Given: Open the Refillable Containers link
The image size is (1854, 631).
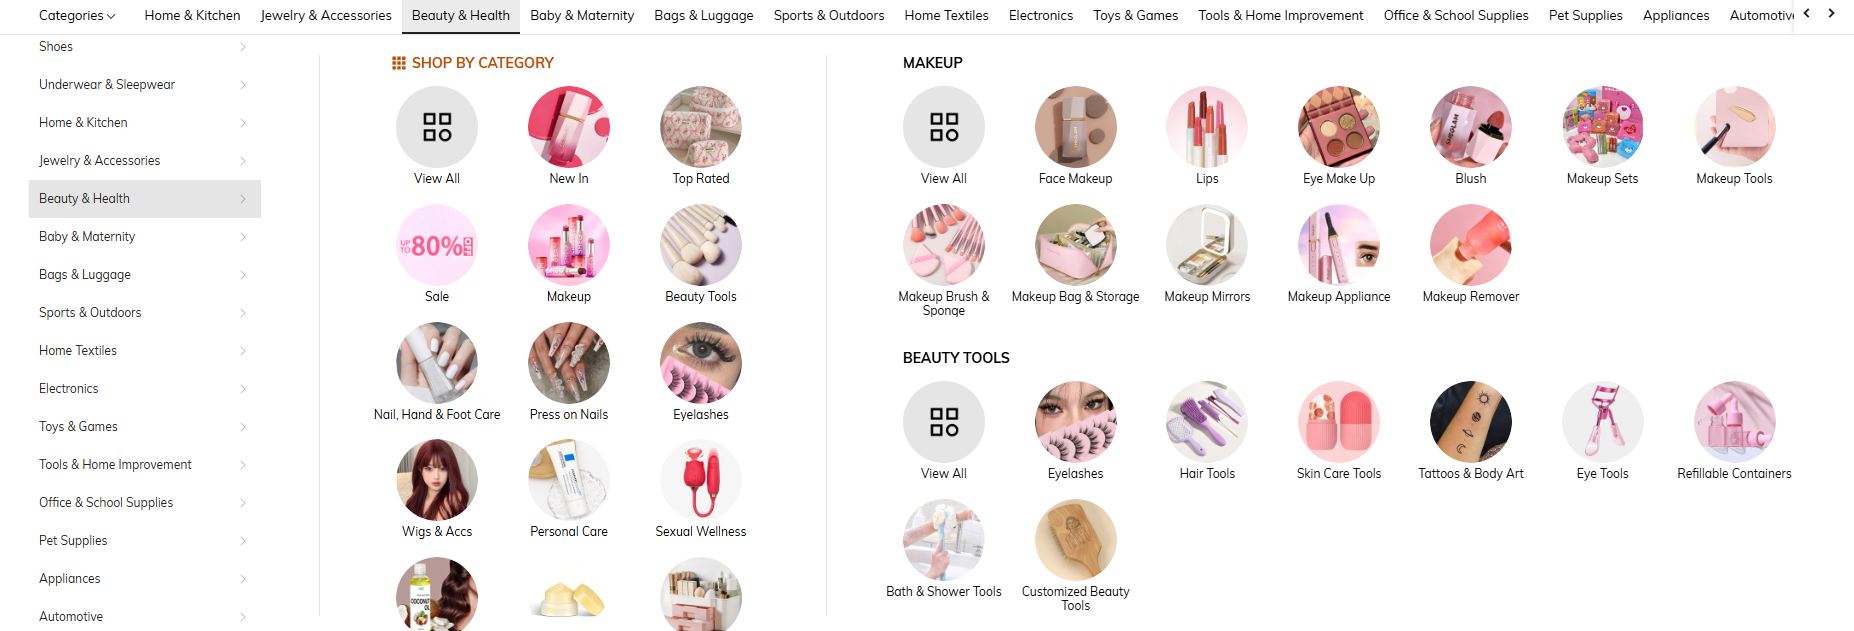Looking at the screenshot, I should (x=1734, y=474).
